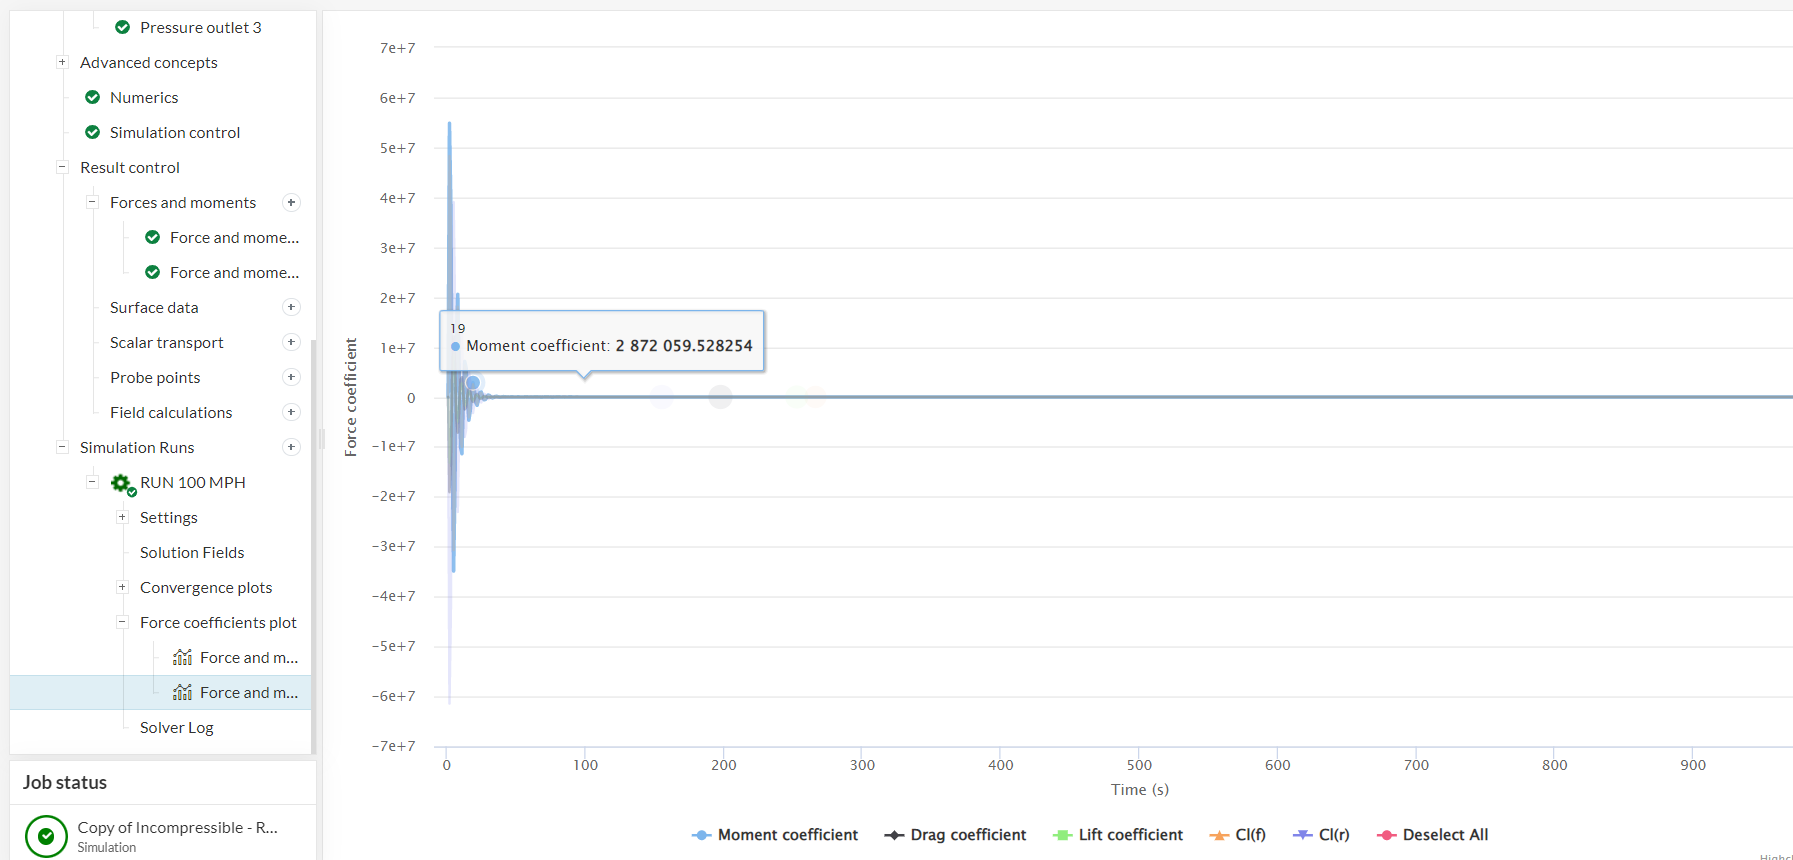This screenshot has height=860, width=1793.
Task: Add new Surface data with plus icon
Action: pyautogui.click(x=291, y=308)
